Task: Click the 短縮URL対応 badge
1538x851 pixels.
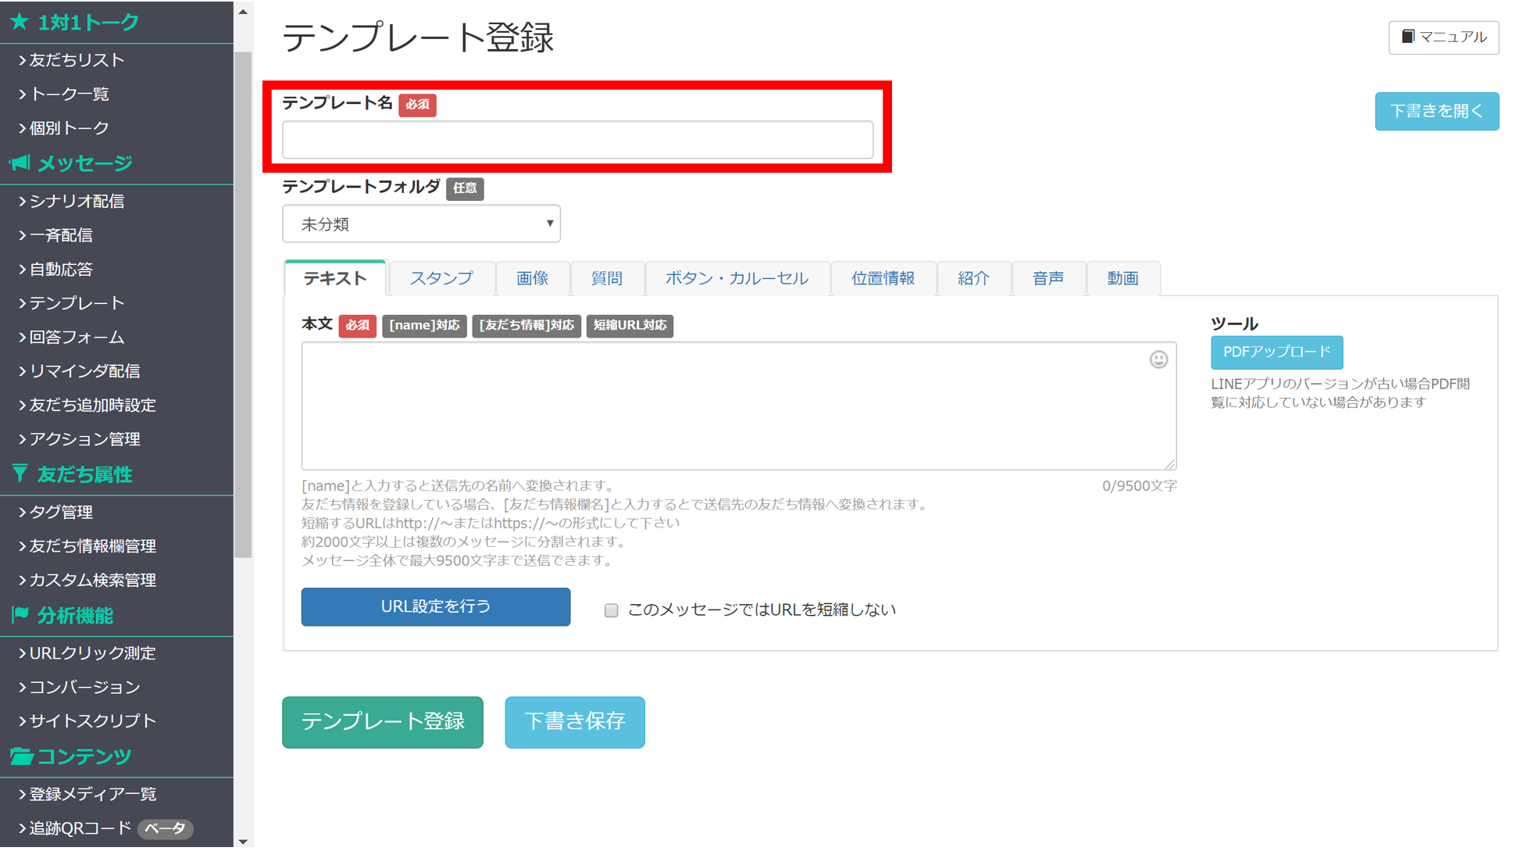Action: 630,326
